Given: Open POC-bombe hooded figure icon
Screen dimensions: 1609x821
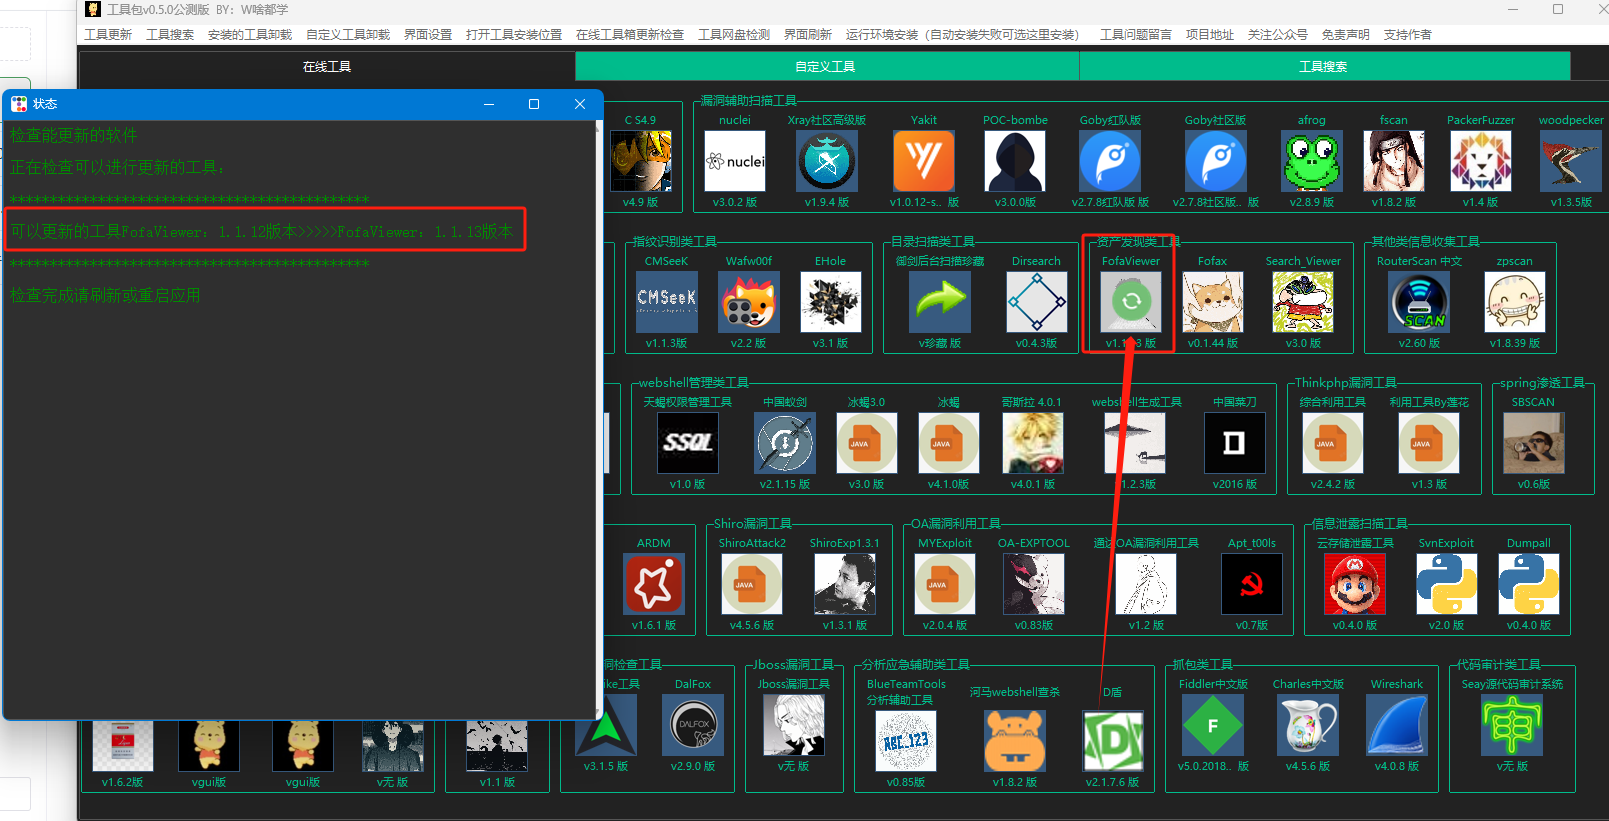Looking at the screenshot, I should click(x=1015, y=161).
